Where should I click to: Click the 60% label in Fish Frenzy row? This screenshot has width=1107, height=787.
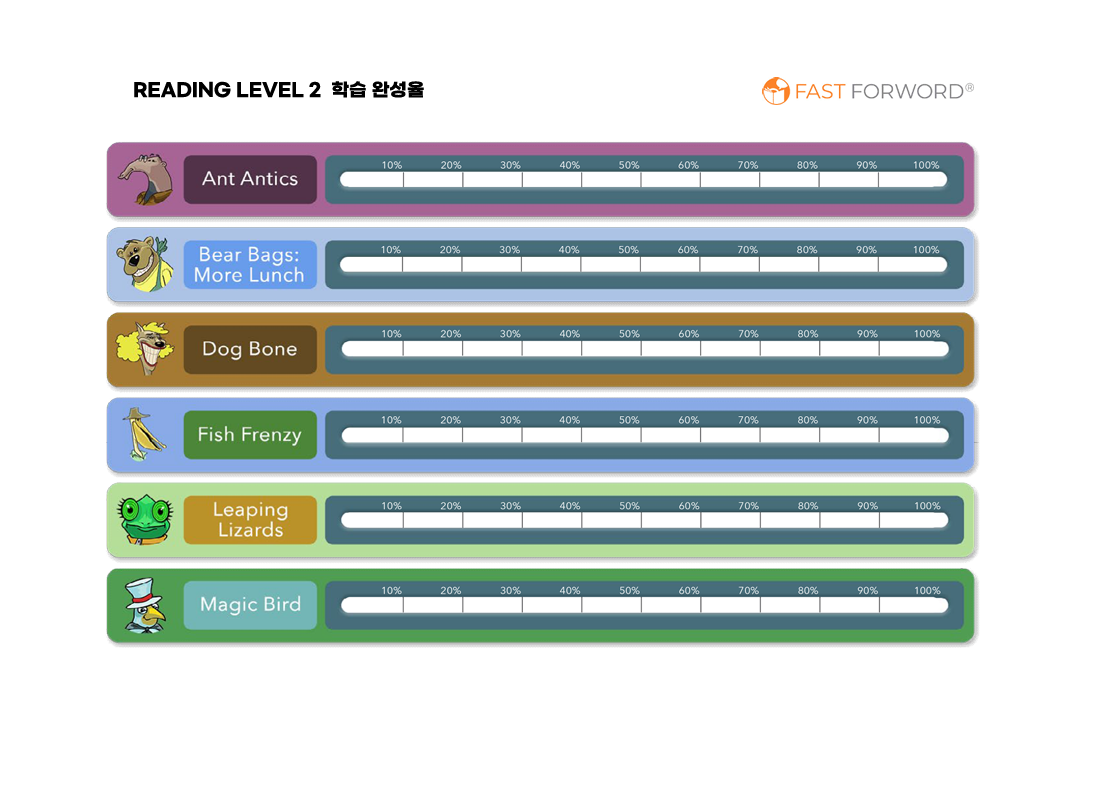(x=689, y=420)
